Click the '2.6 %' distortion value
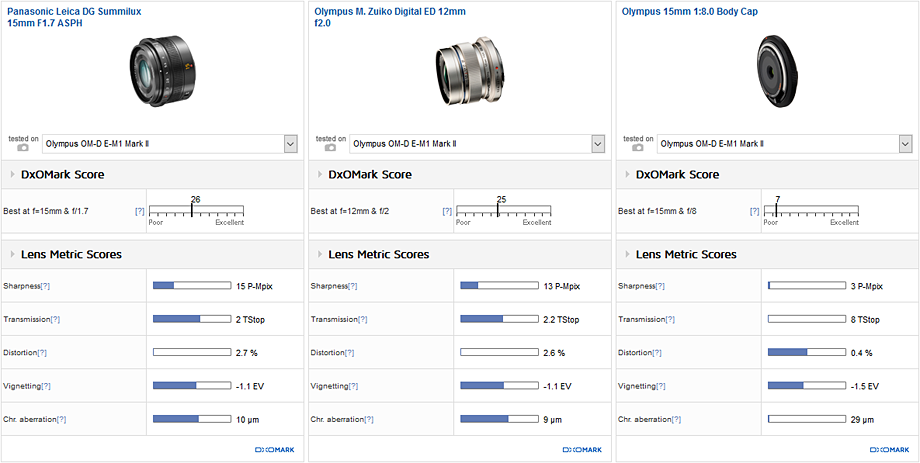Screen dimensions: 920x463 [x=553, y=353]
